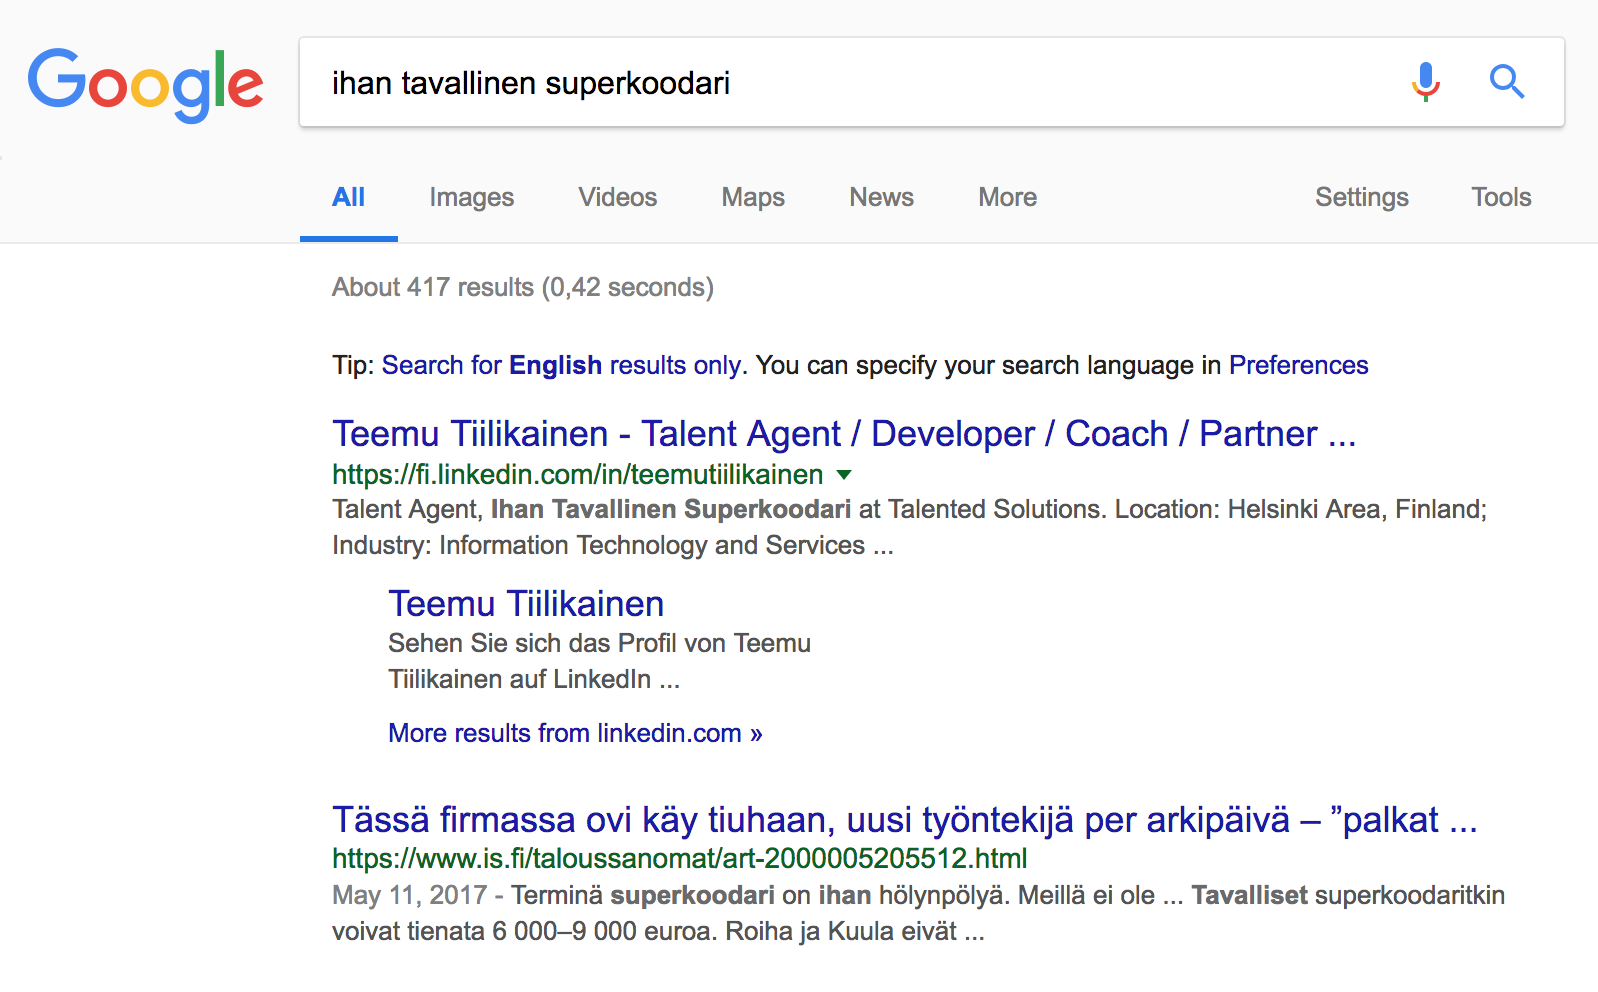Image resolution: width=1598 pixels, height=992 pixels.
Task: Open Preferences link in language tip
Action: pyautogui.click(x=1298, y=365)
